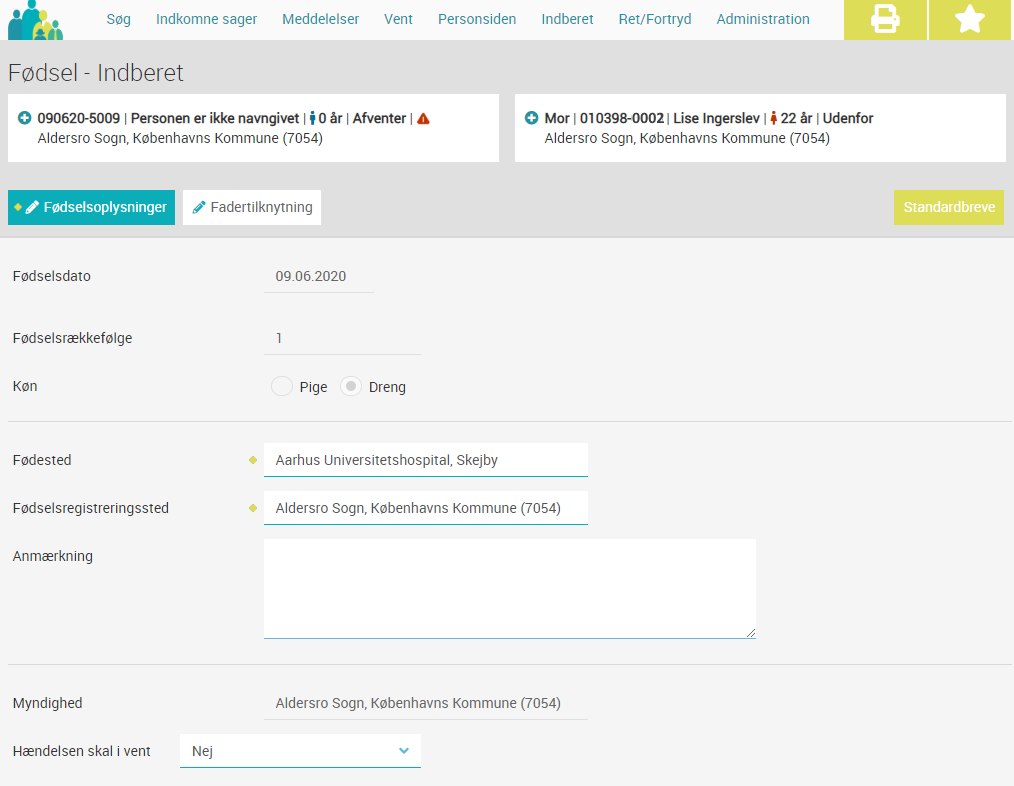Click the 'Fødsel - Indberet' heading
1014x786 pixels.
pos(96,72)
